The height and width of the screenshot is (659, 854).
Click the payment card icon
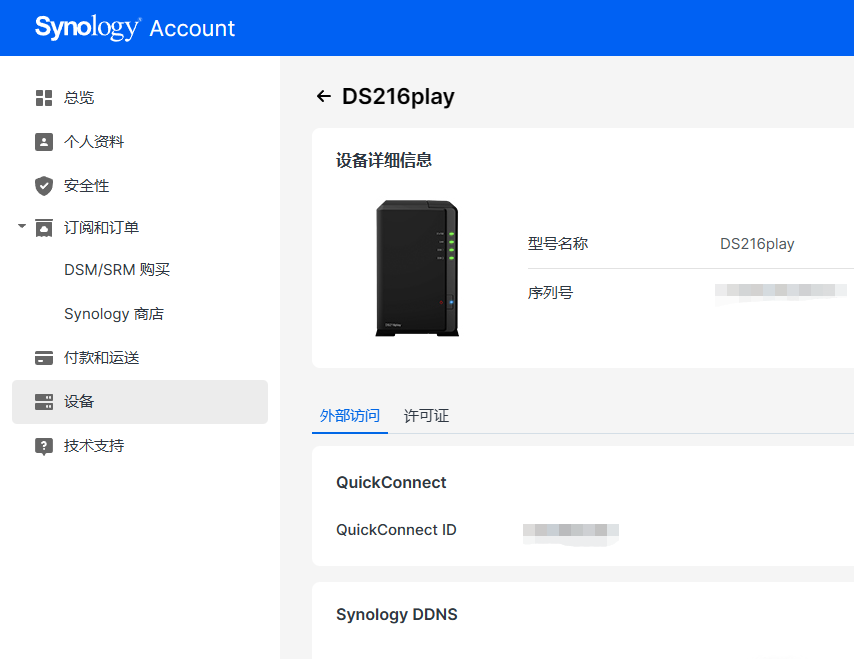point(44,358)
